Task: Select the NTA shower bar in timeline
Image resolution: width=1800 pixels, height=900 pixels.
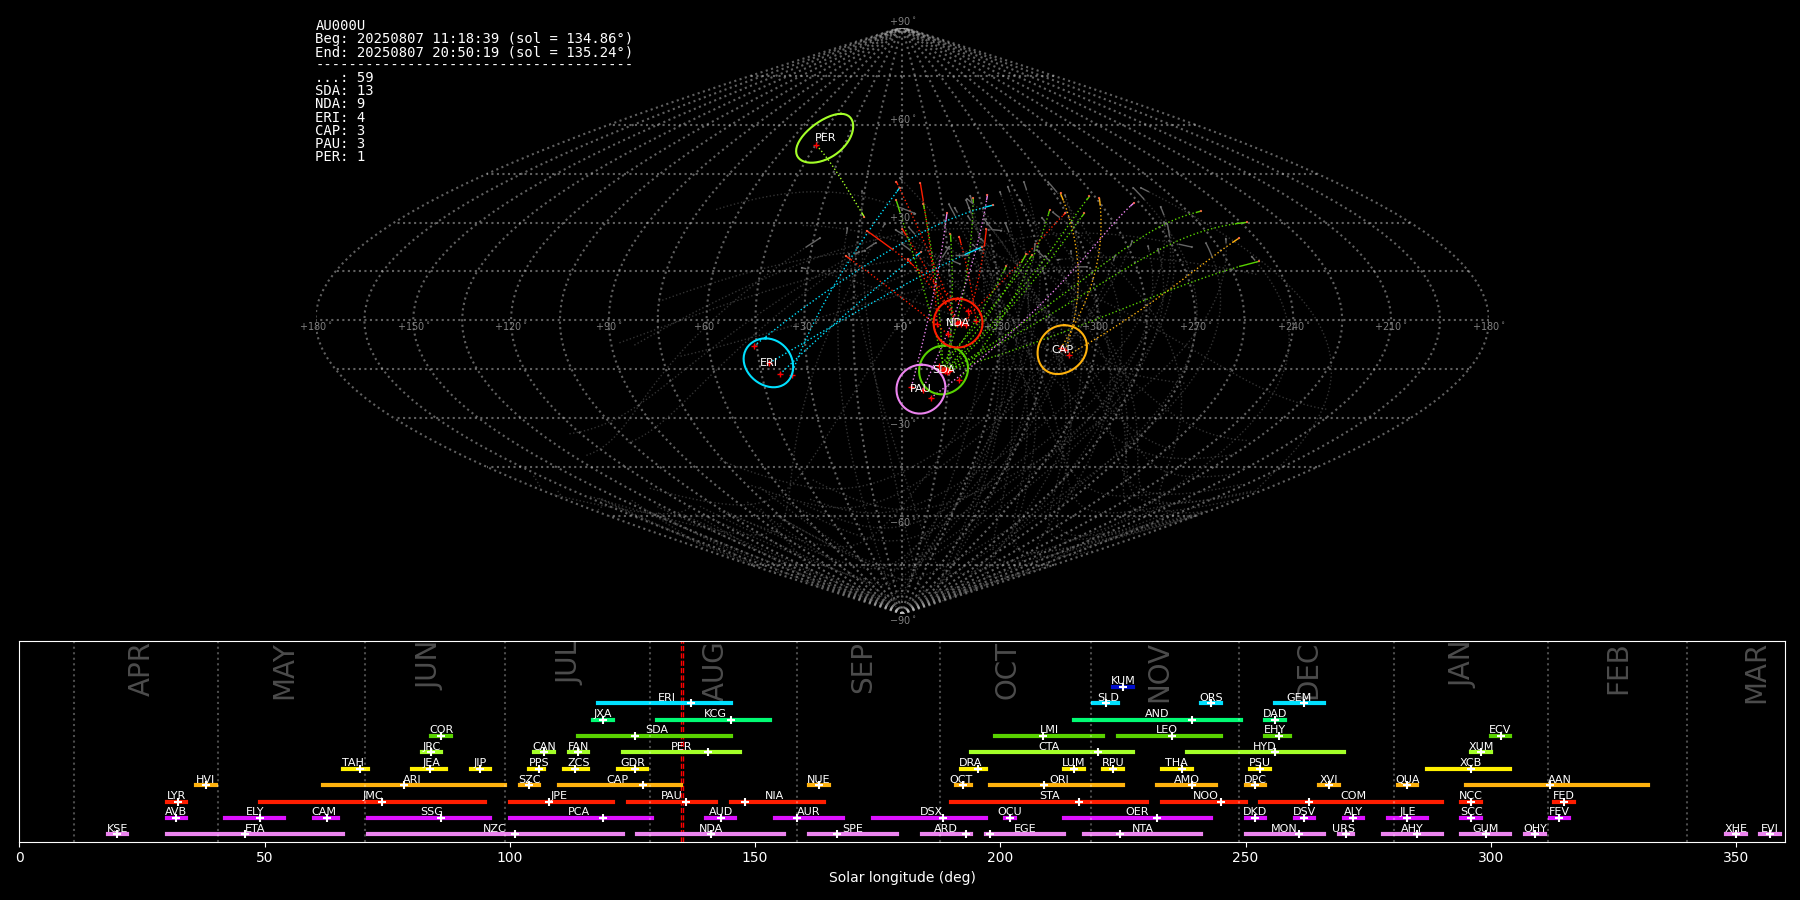Action: pos(1142,834)
